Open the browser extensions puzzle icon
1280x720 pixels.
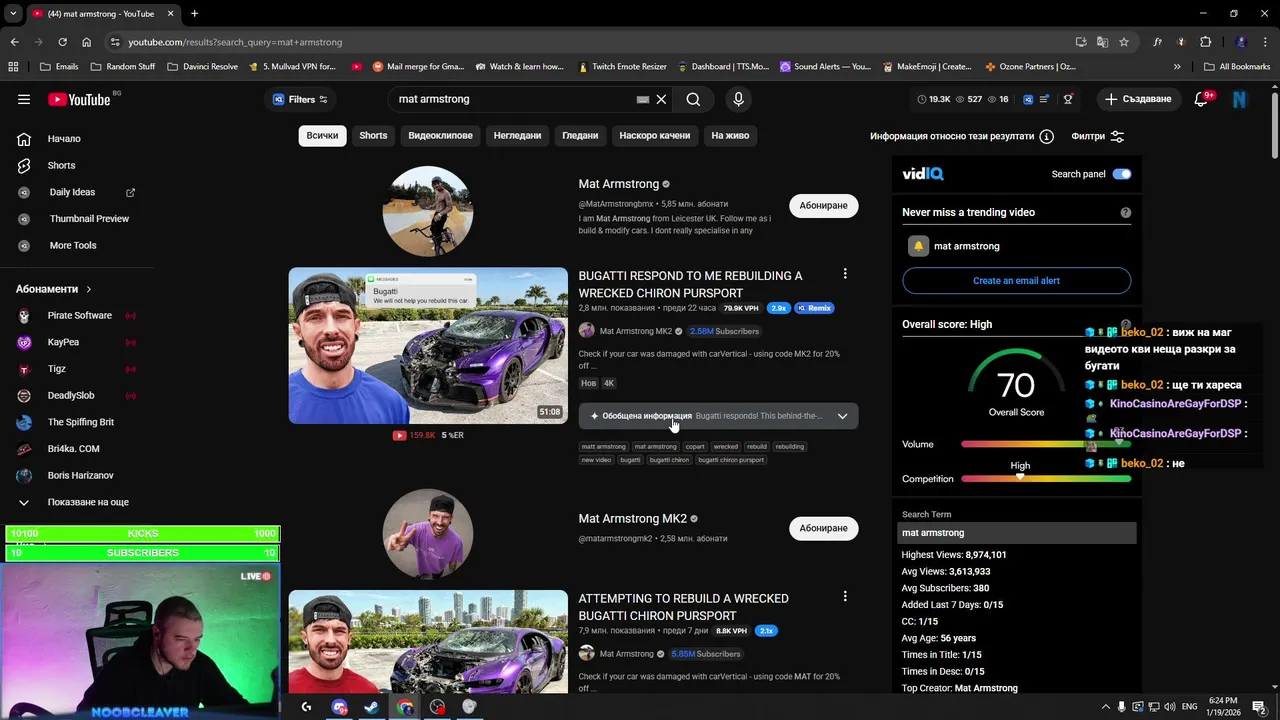point(1205,42)
